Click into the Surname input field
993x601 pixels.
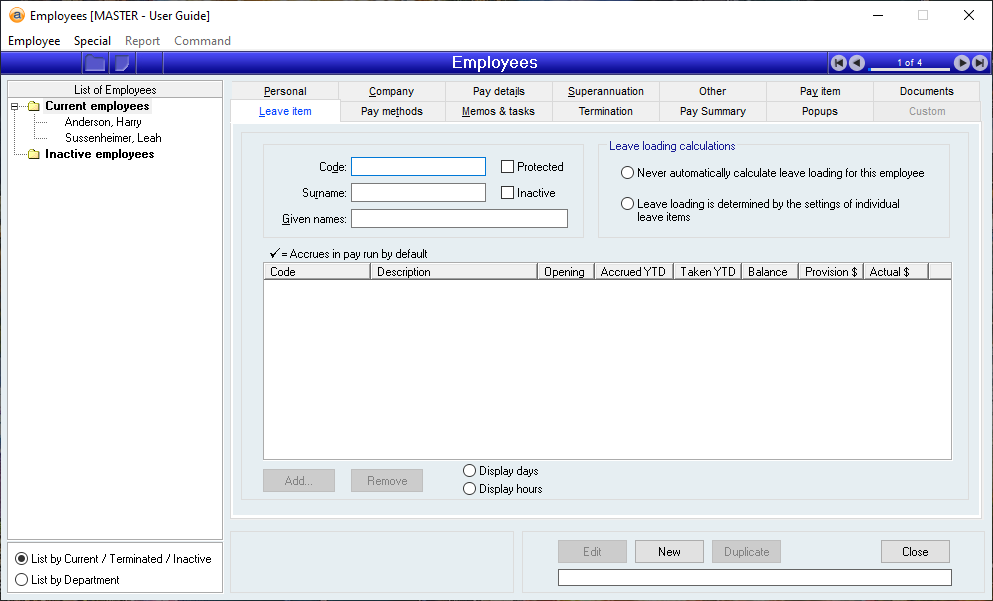click(x=418, y=193)
